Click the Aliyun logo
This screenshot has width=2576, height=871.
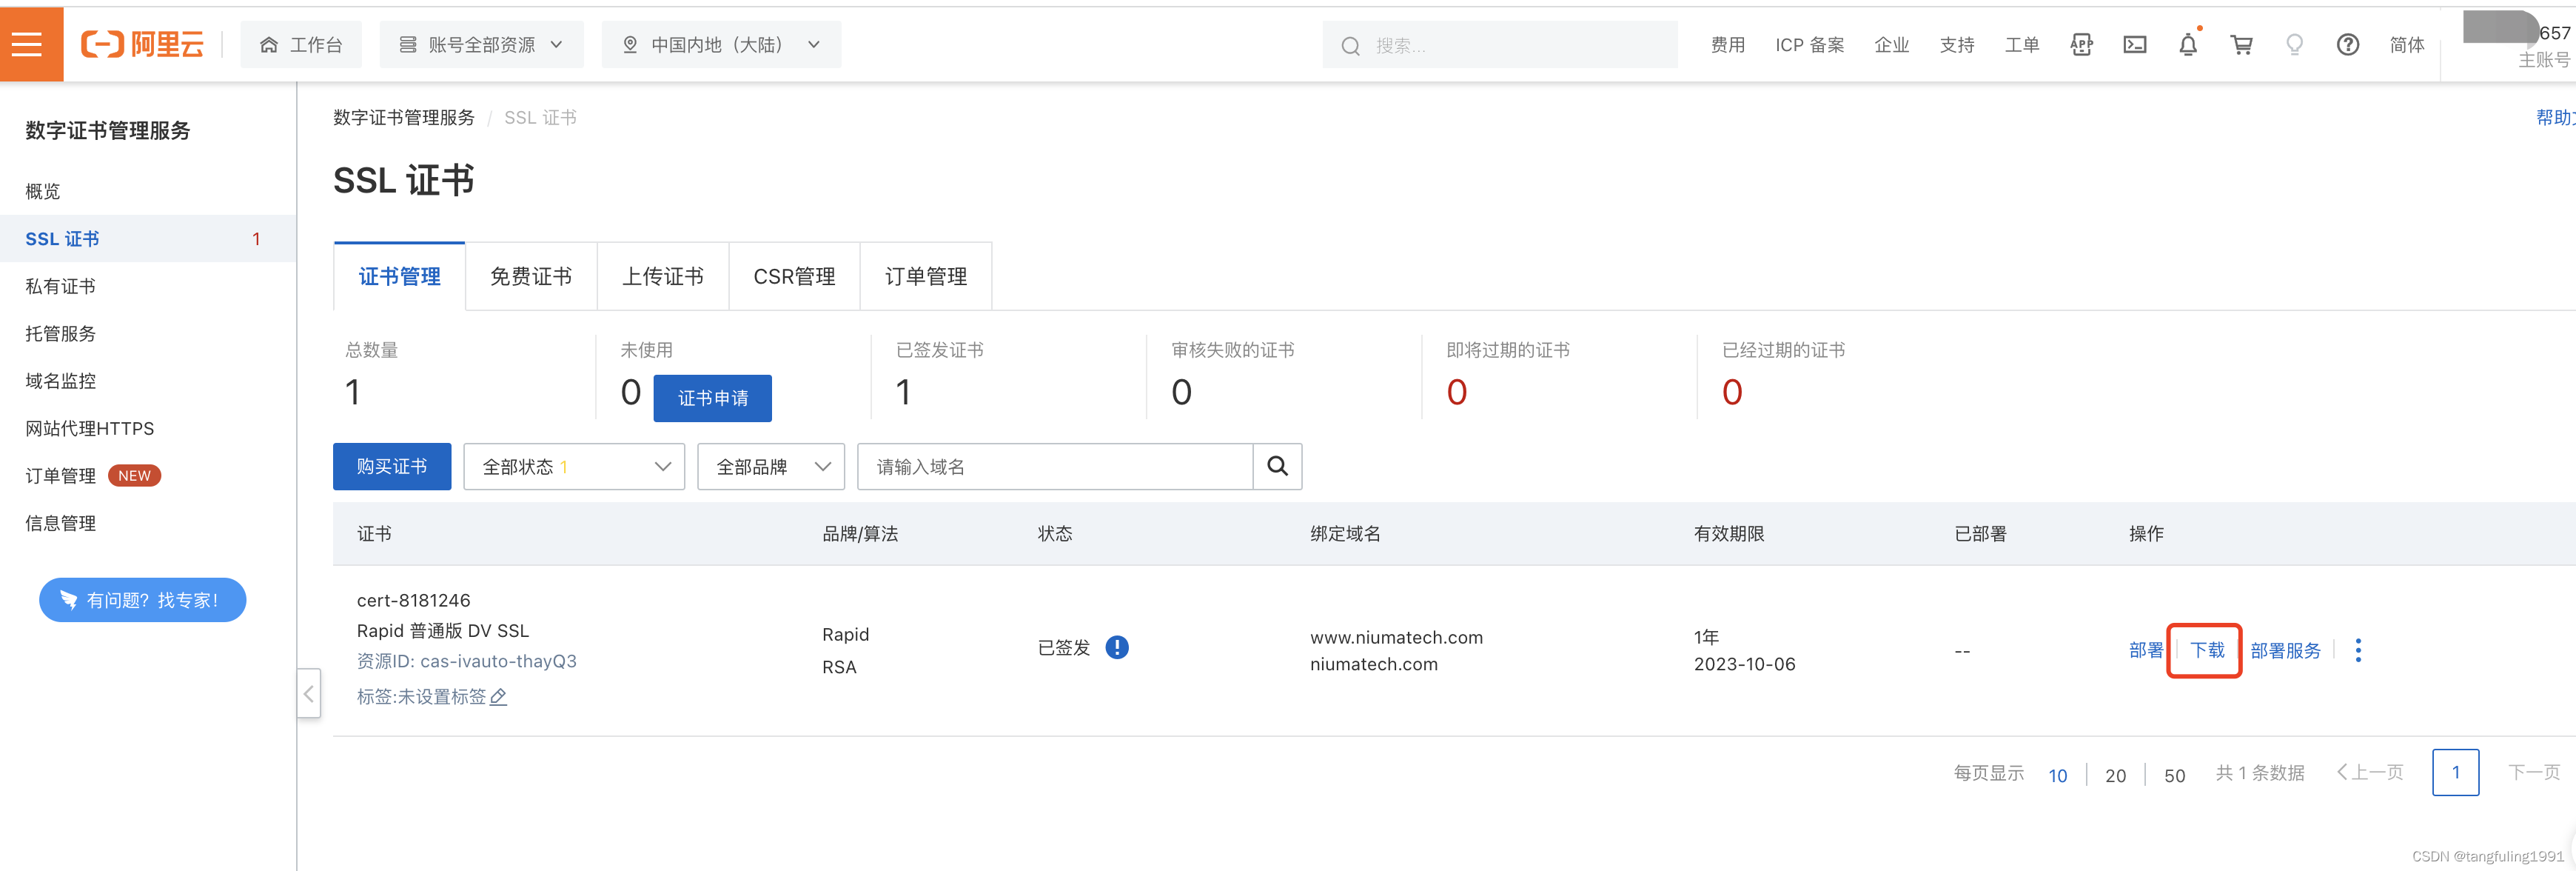coord(142,44)
